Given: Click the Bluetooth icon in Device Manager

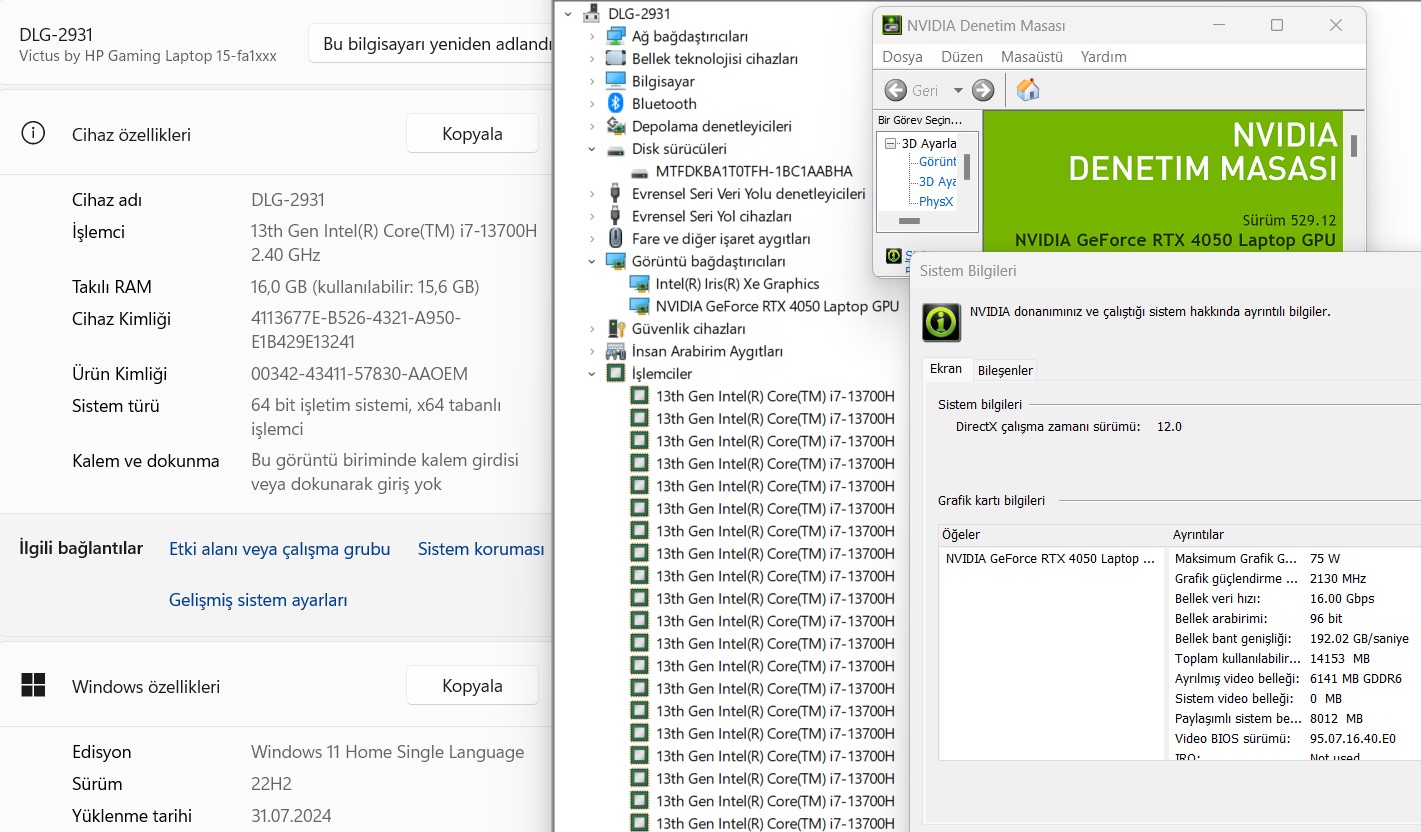Looking at the screenshot, I should coord(616,104).
